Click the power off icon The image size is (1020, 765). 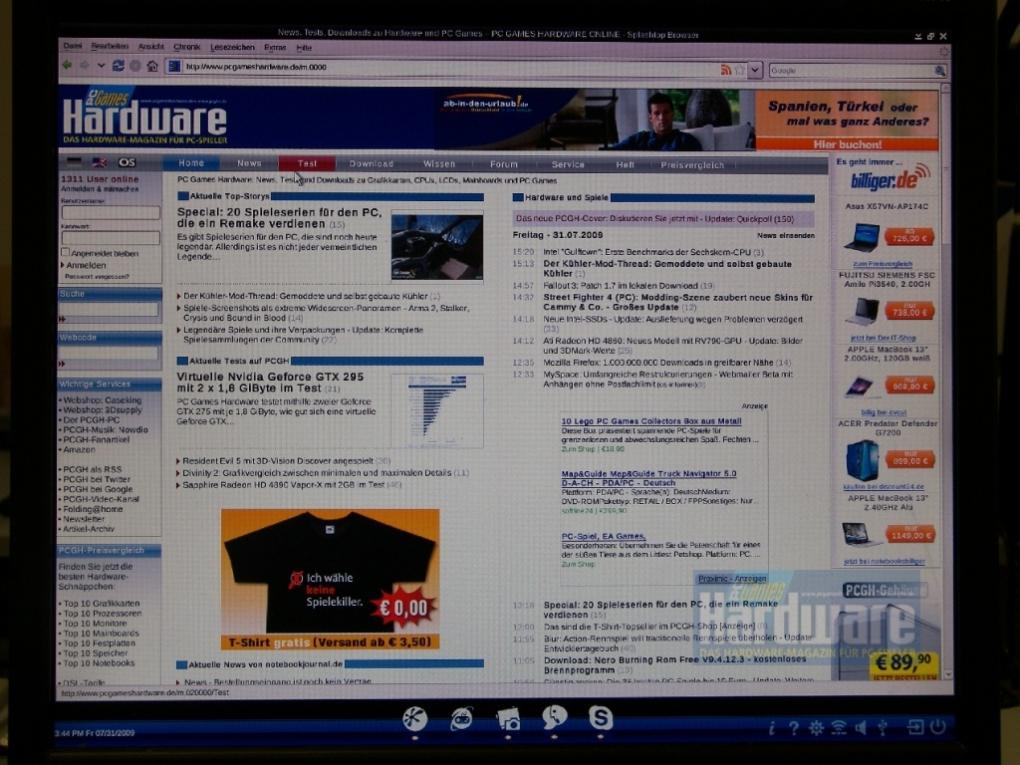click(x=937, y=727)
